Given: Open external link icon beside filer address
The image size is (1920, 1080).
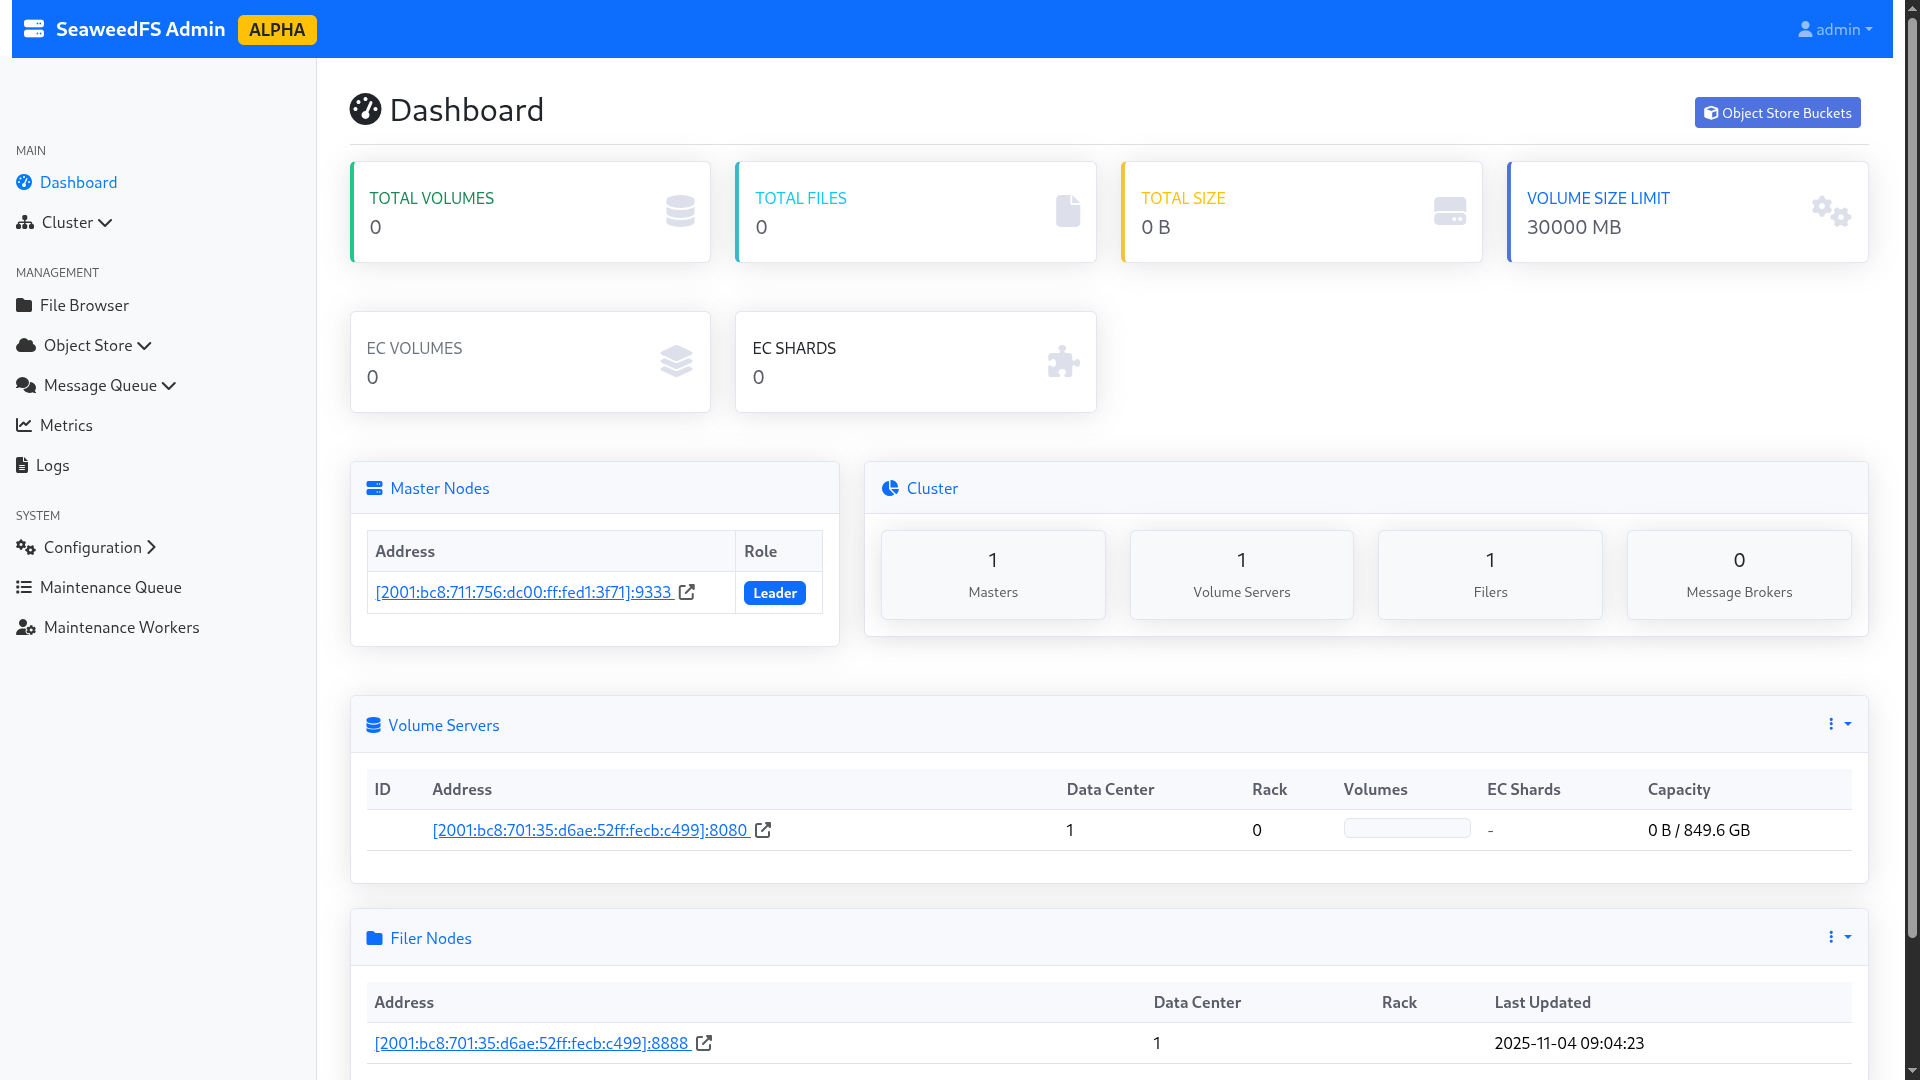Looking at the screenshot, I should tap(704, 1043).
